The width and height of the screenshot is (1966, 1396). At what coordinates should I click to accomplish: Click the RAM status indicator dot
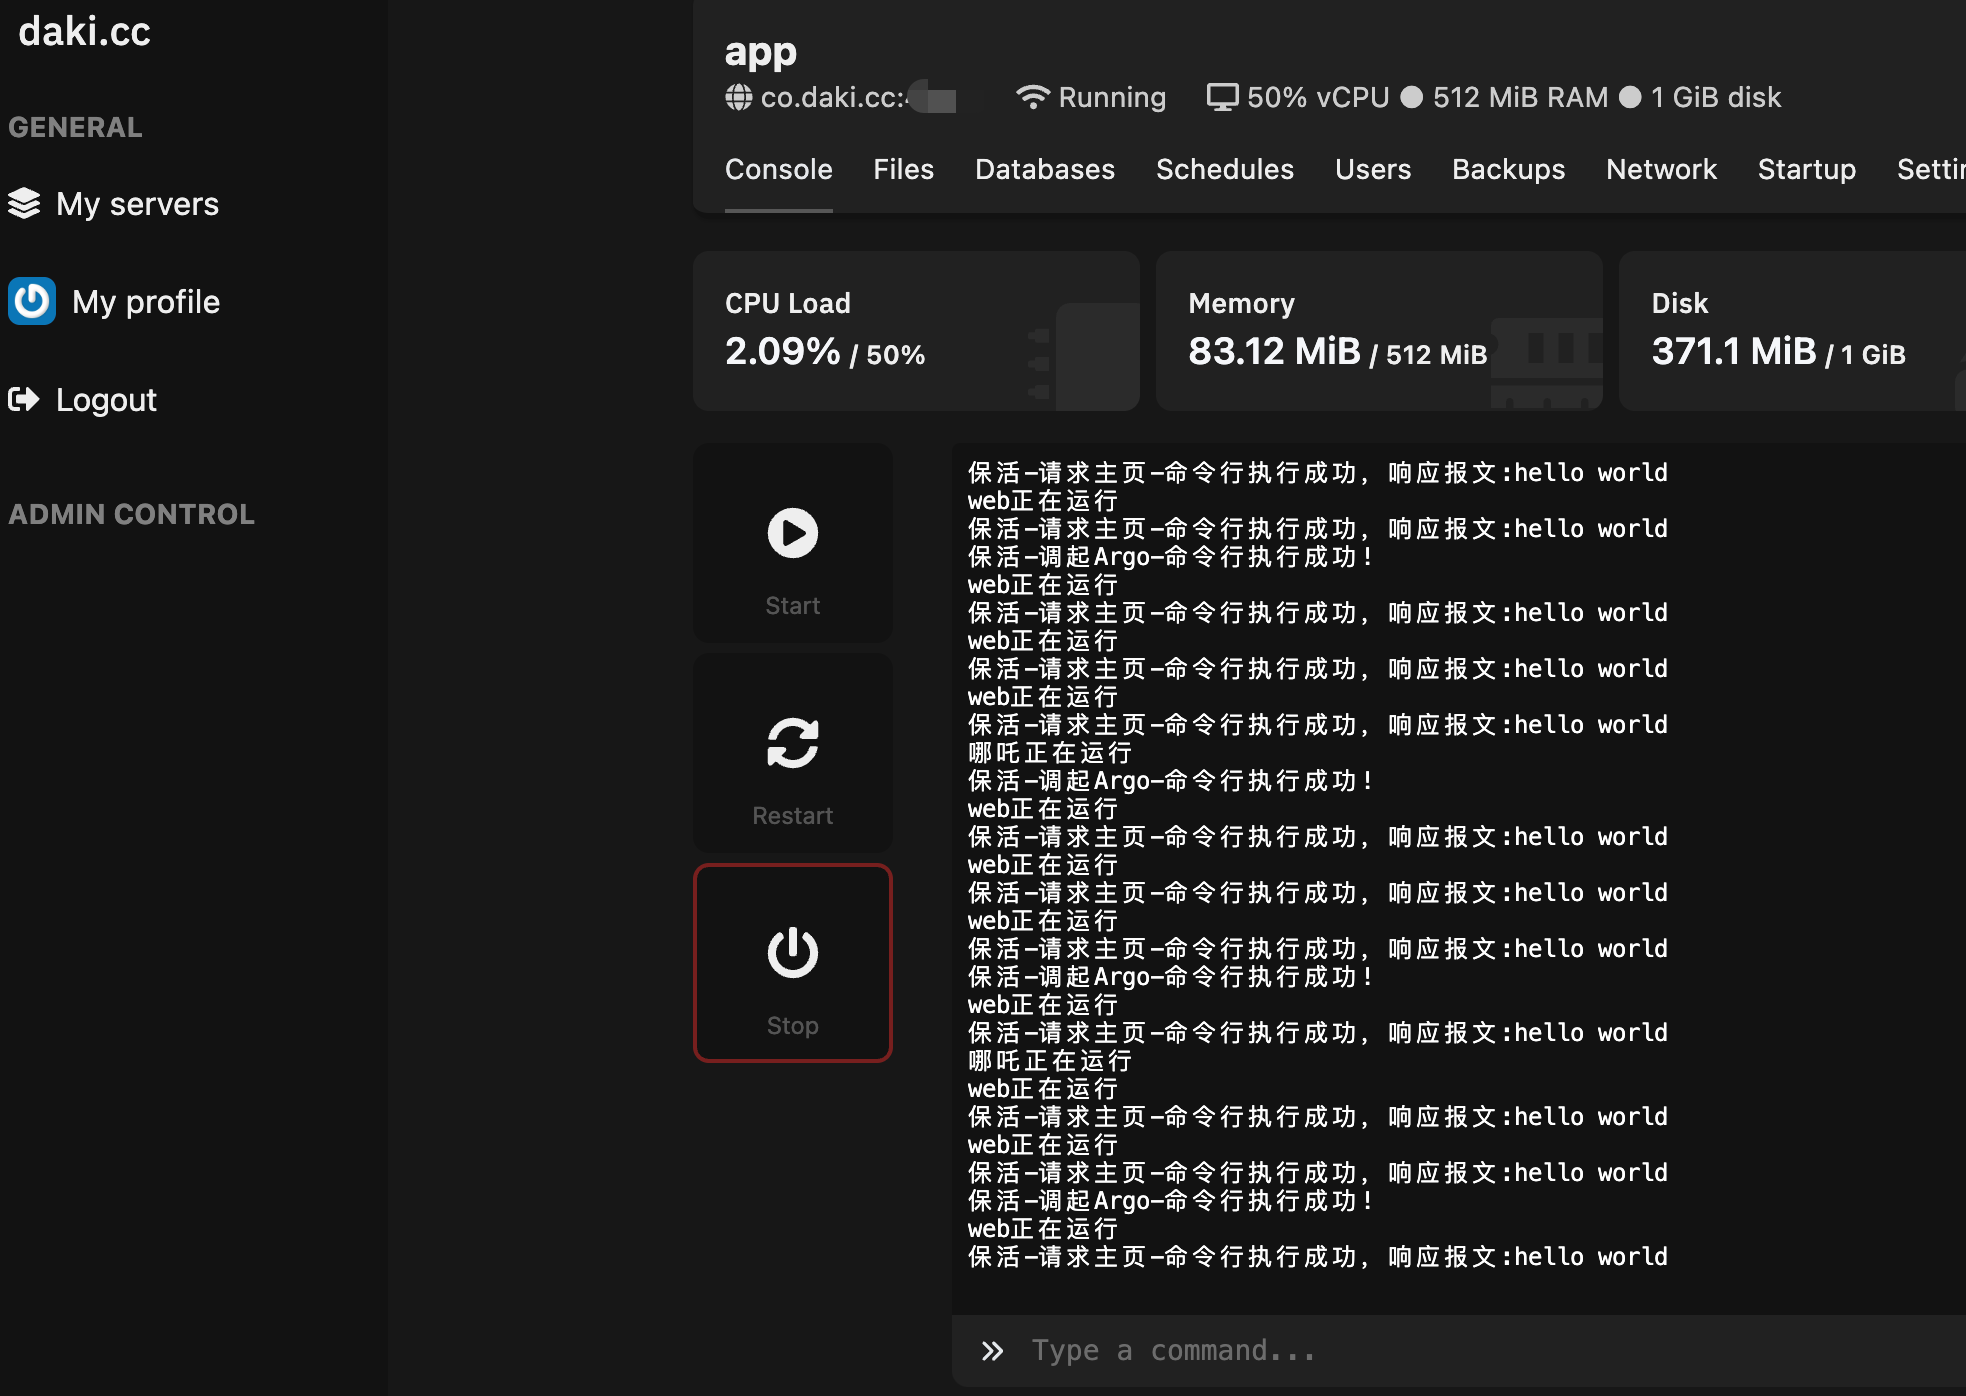coord(1410,97)
